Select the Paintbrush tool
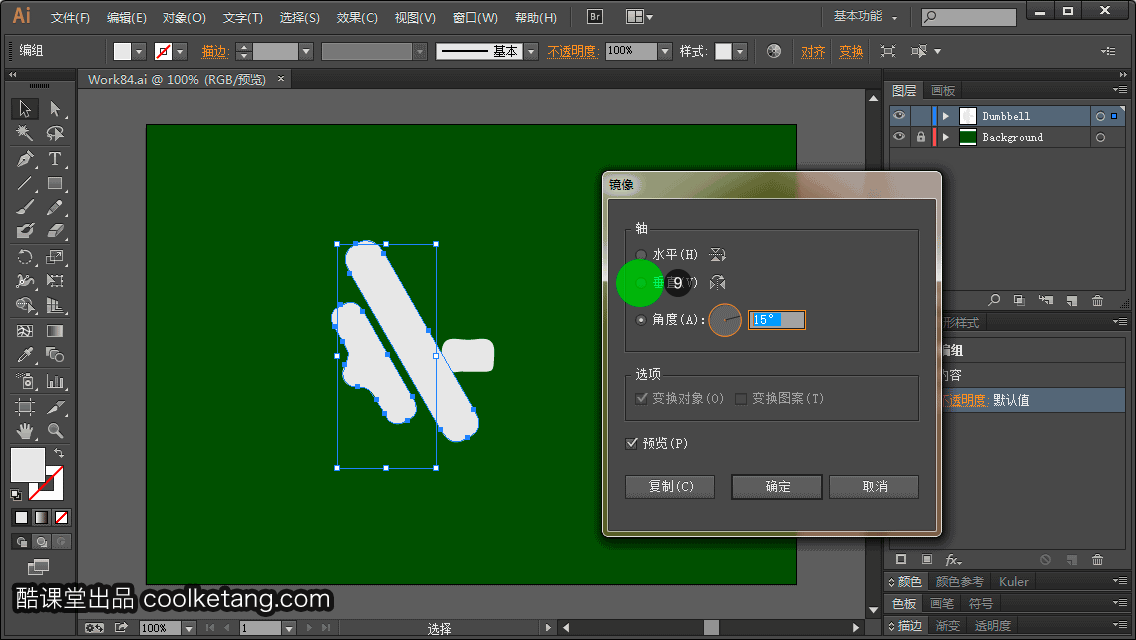 click(25, 207)
